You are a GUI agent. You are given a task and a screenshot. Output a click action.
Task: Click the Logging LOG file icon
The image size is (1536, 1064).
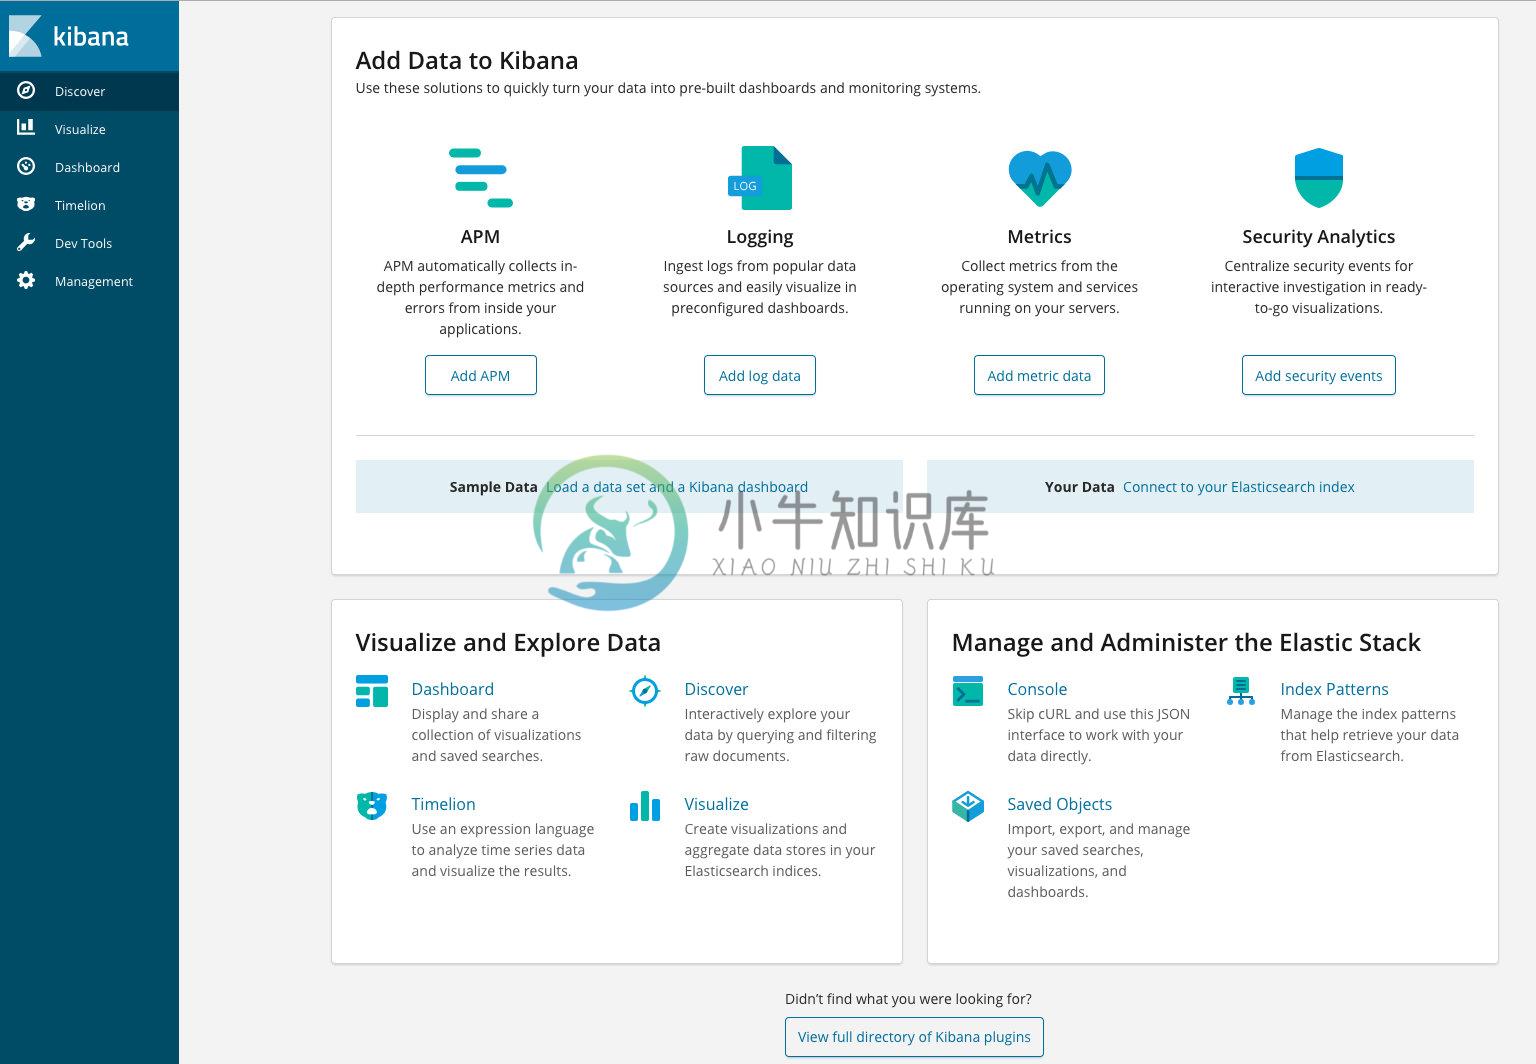(x=760, y=178)
